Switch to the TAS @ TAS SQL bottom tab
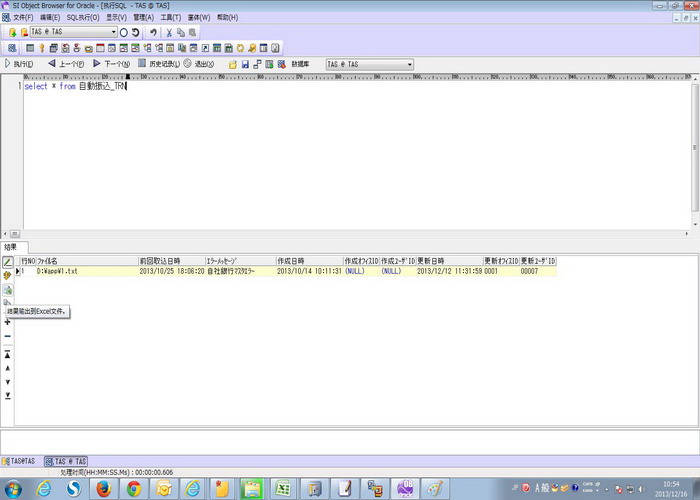This screenshot has height=500, width=700. [66, 461]
